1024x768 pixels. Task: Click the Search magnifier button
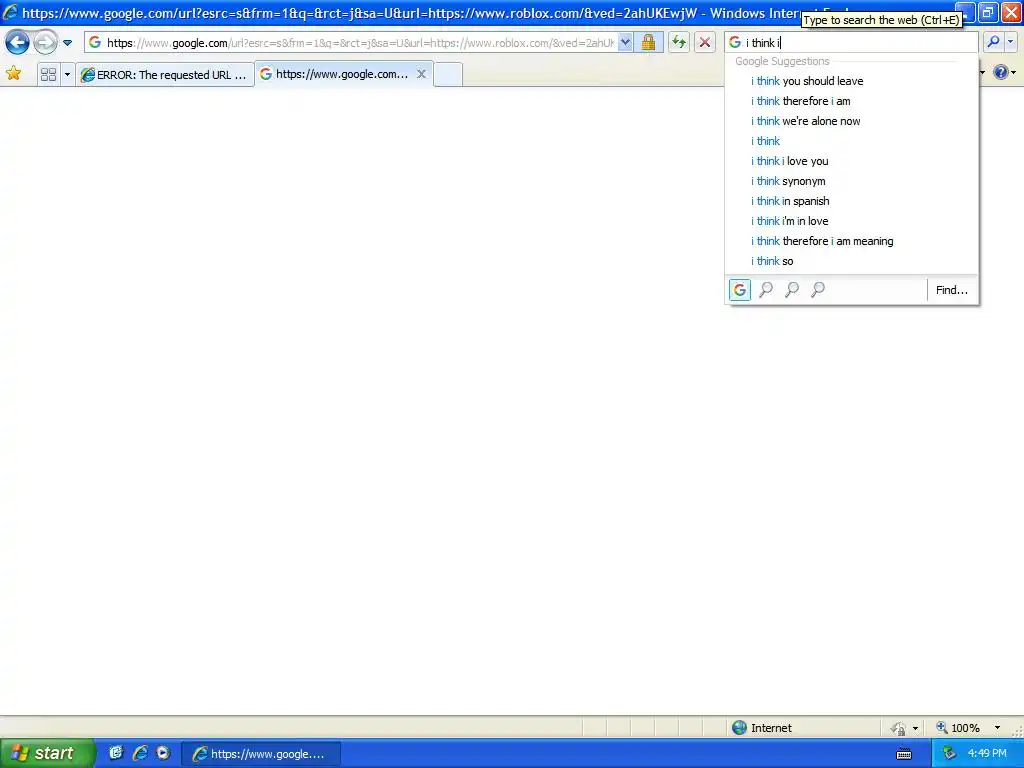tap(993, 42)
